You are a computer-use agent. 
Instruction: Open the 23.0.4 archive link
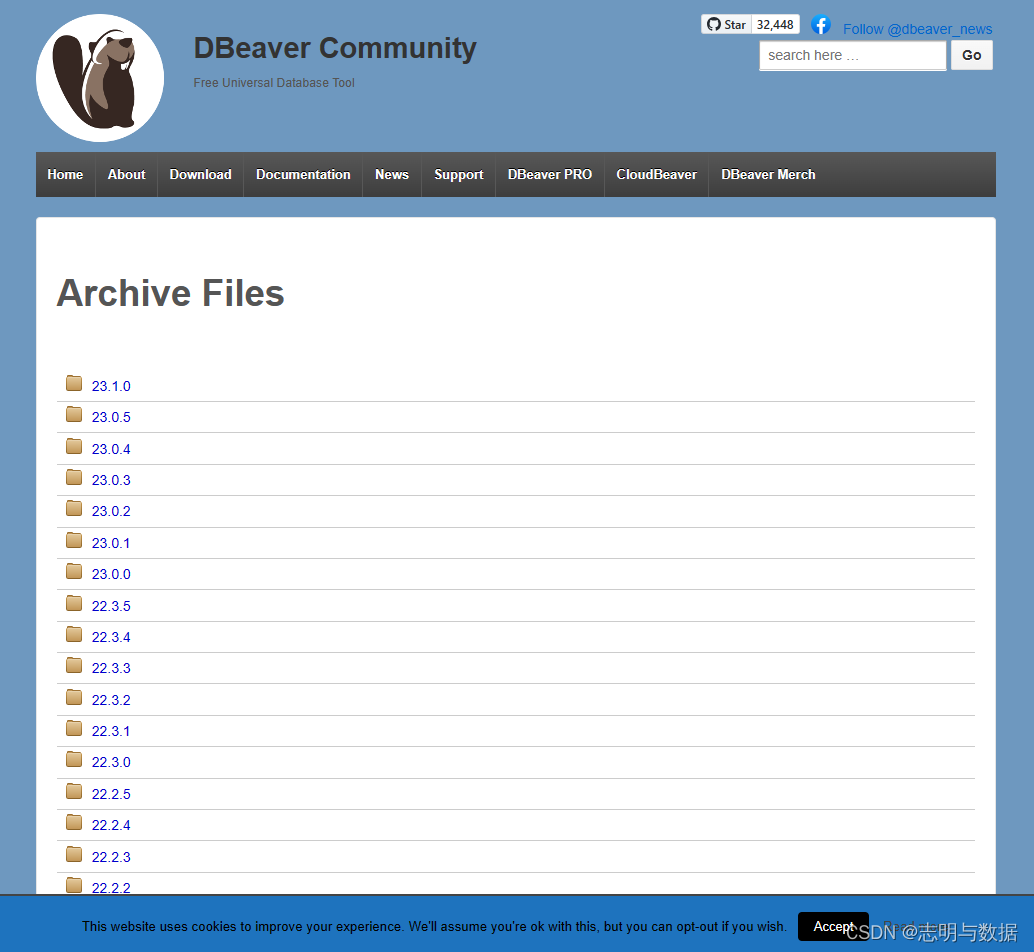pyautogui.click(x=111, y=449)
